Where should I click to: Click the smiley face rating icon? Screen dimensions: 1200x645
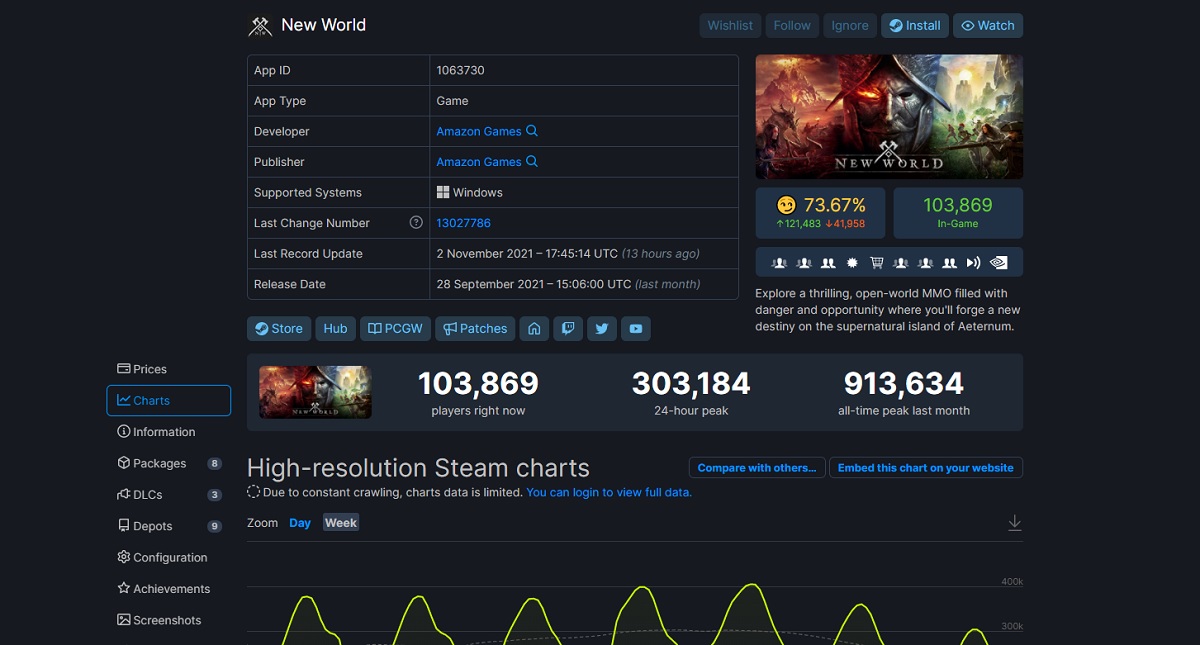[x=787, y=205]
